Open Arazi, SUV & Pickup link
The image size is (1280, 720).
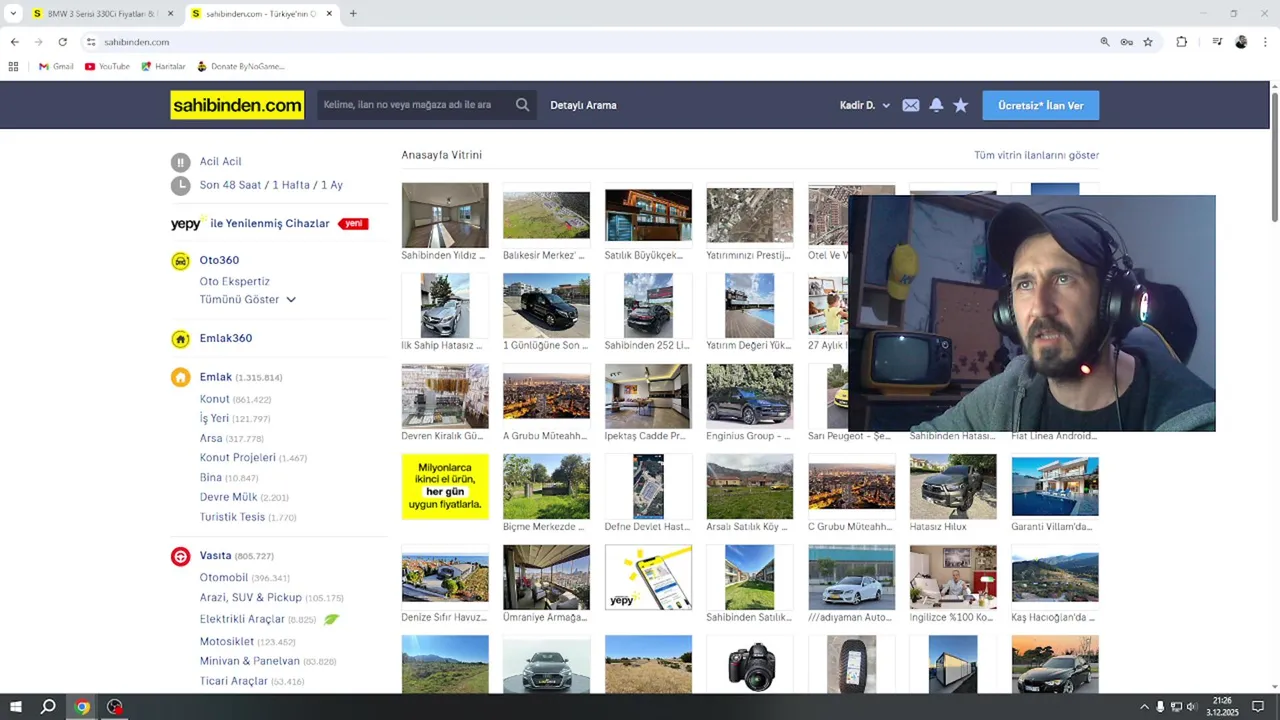[250, 598]
